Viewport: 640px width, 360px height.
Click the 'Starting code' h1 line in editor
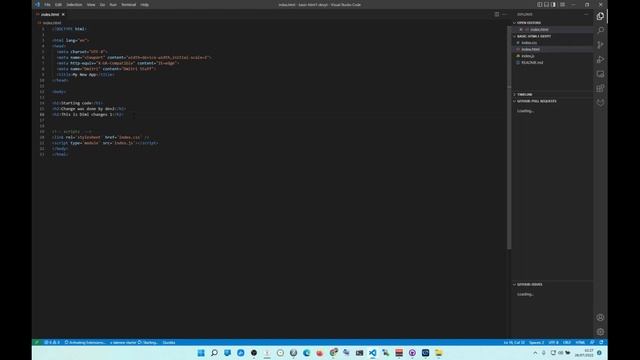point(78,103)
